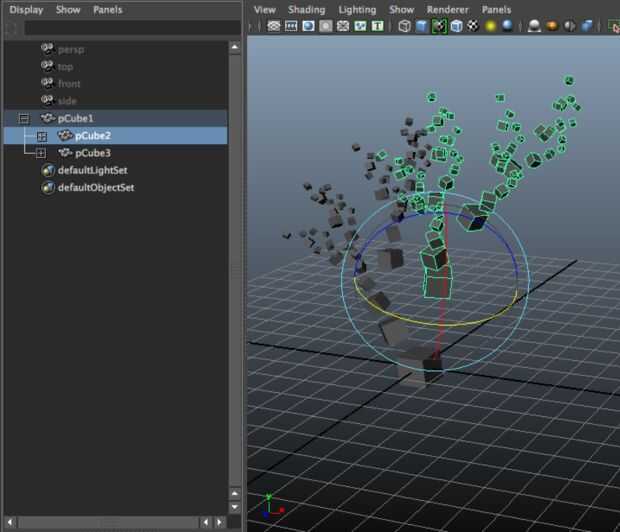Switch to smooth shaded blue cube icon
Screen dimensions: 620x532
click(x=422, y=26)
